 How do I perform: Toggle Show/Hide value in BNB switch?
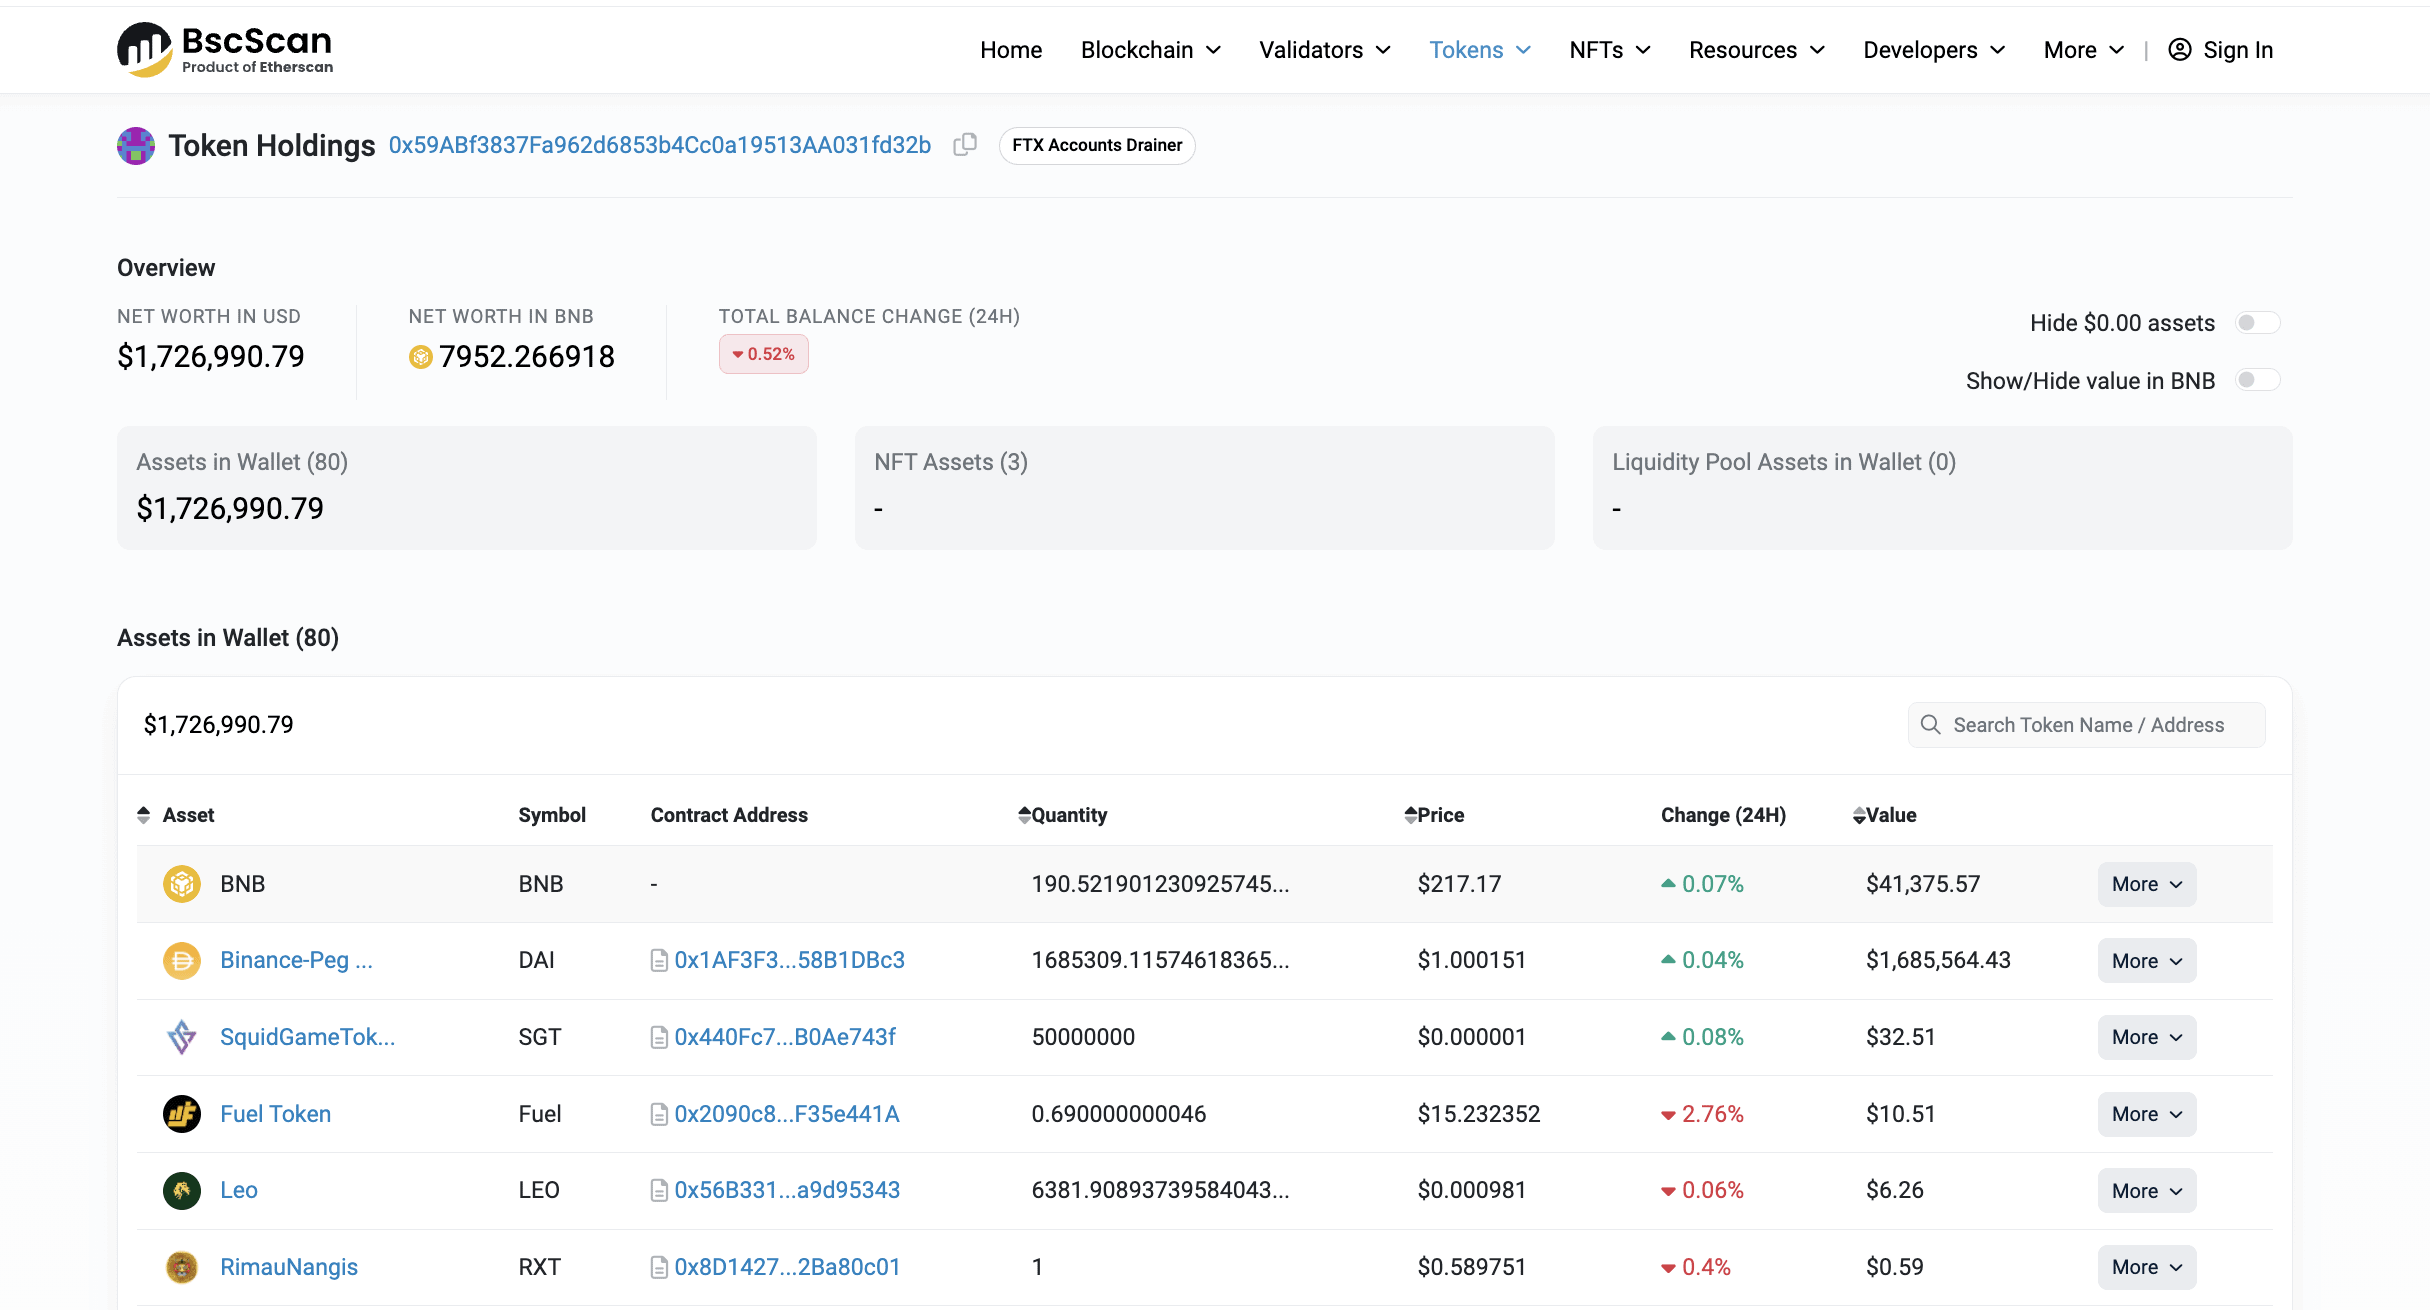pos(2257,380)
